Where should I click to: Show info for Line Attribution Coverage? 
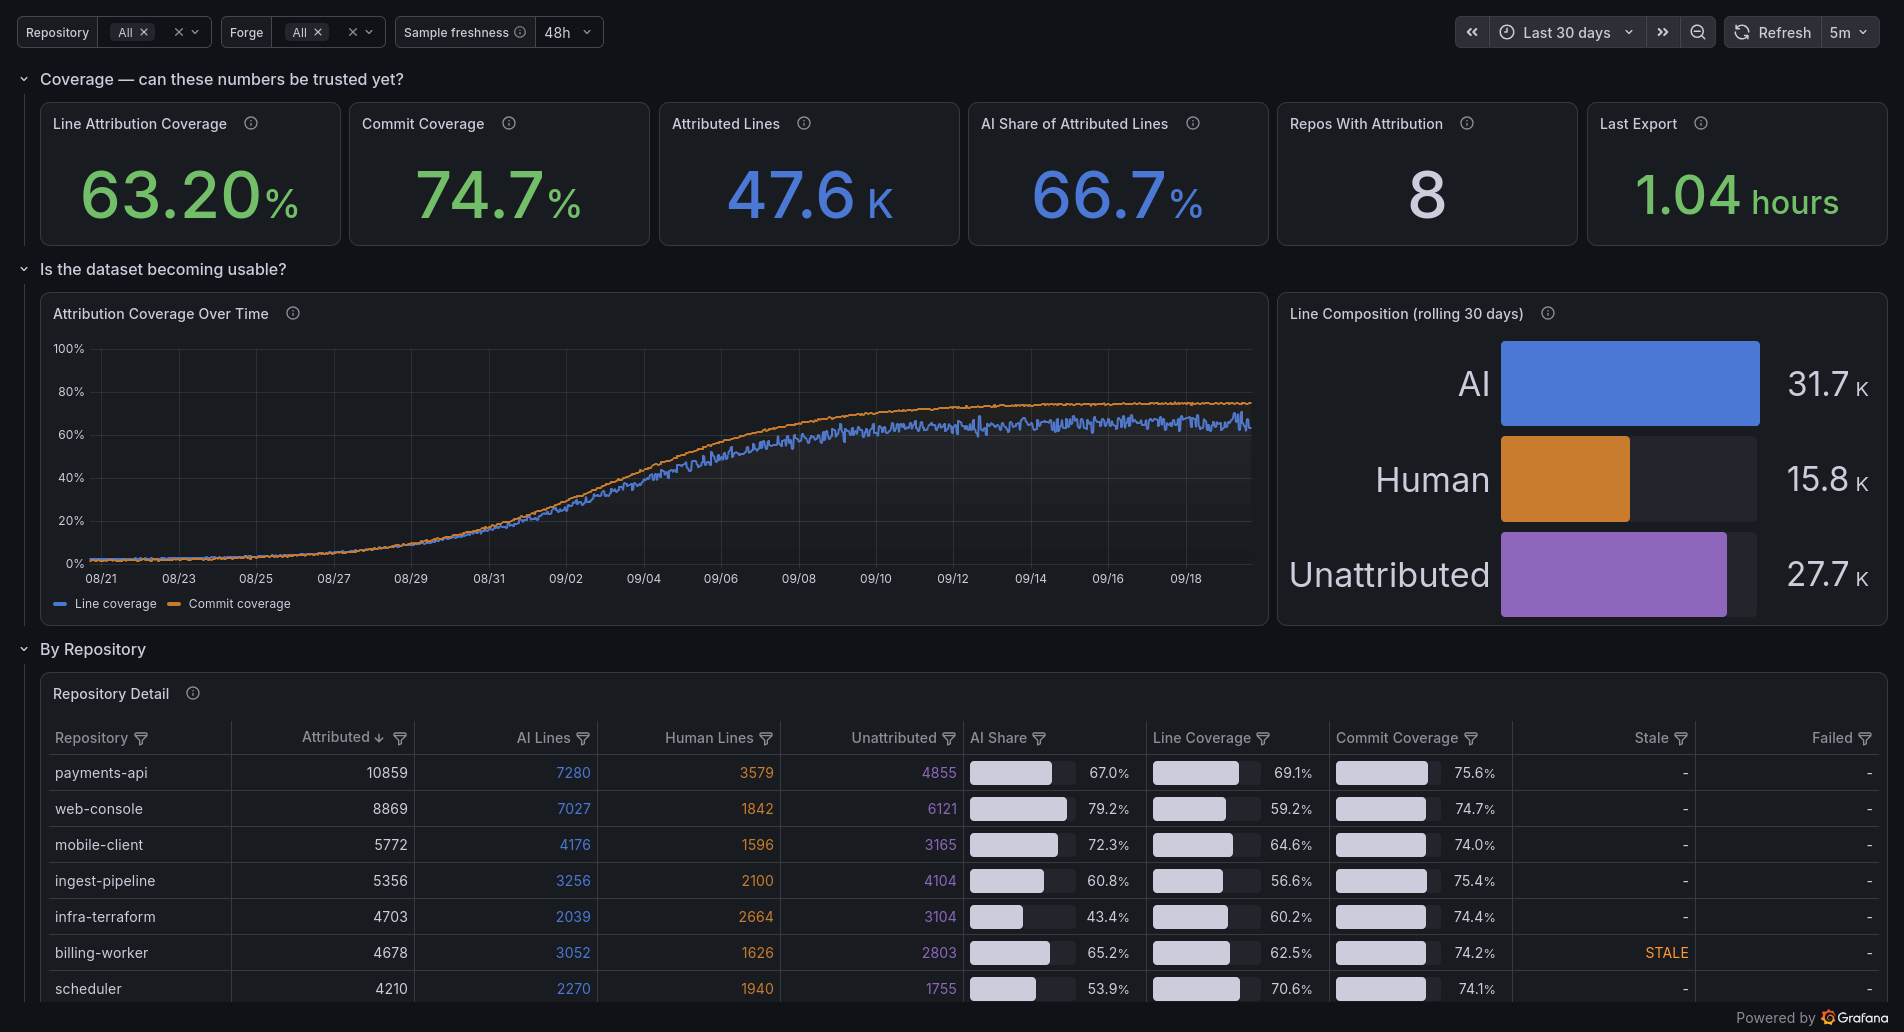(251, 123)
